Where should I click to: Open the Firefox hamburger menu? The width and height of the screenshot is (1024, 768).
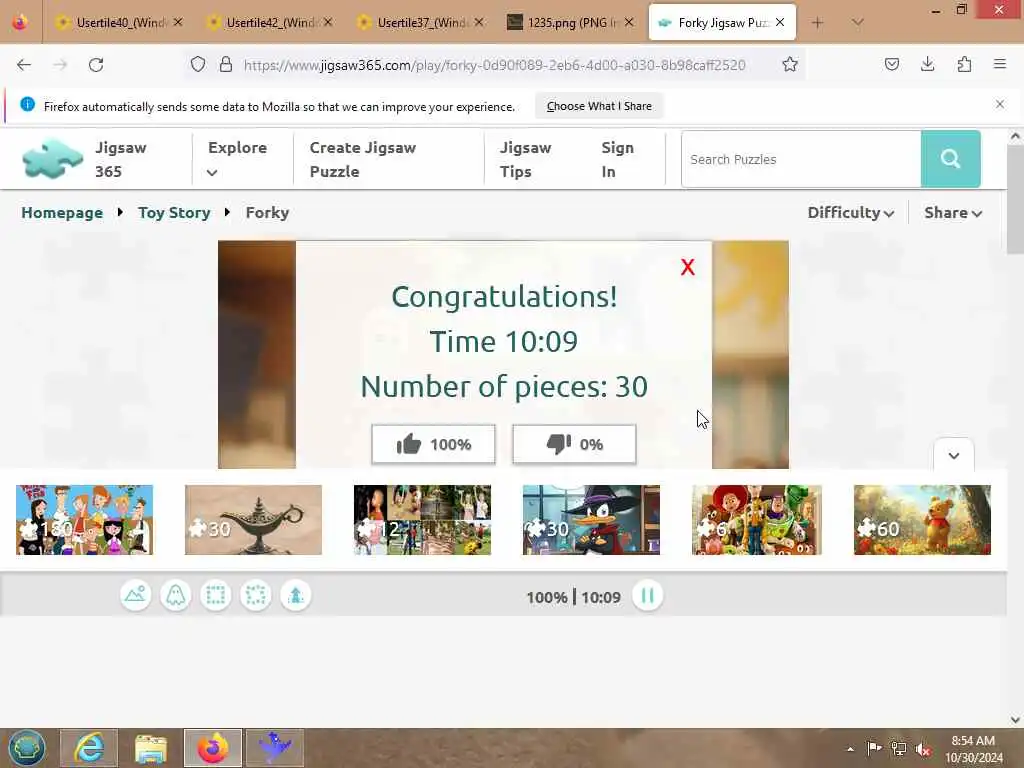(999, 65)
